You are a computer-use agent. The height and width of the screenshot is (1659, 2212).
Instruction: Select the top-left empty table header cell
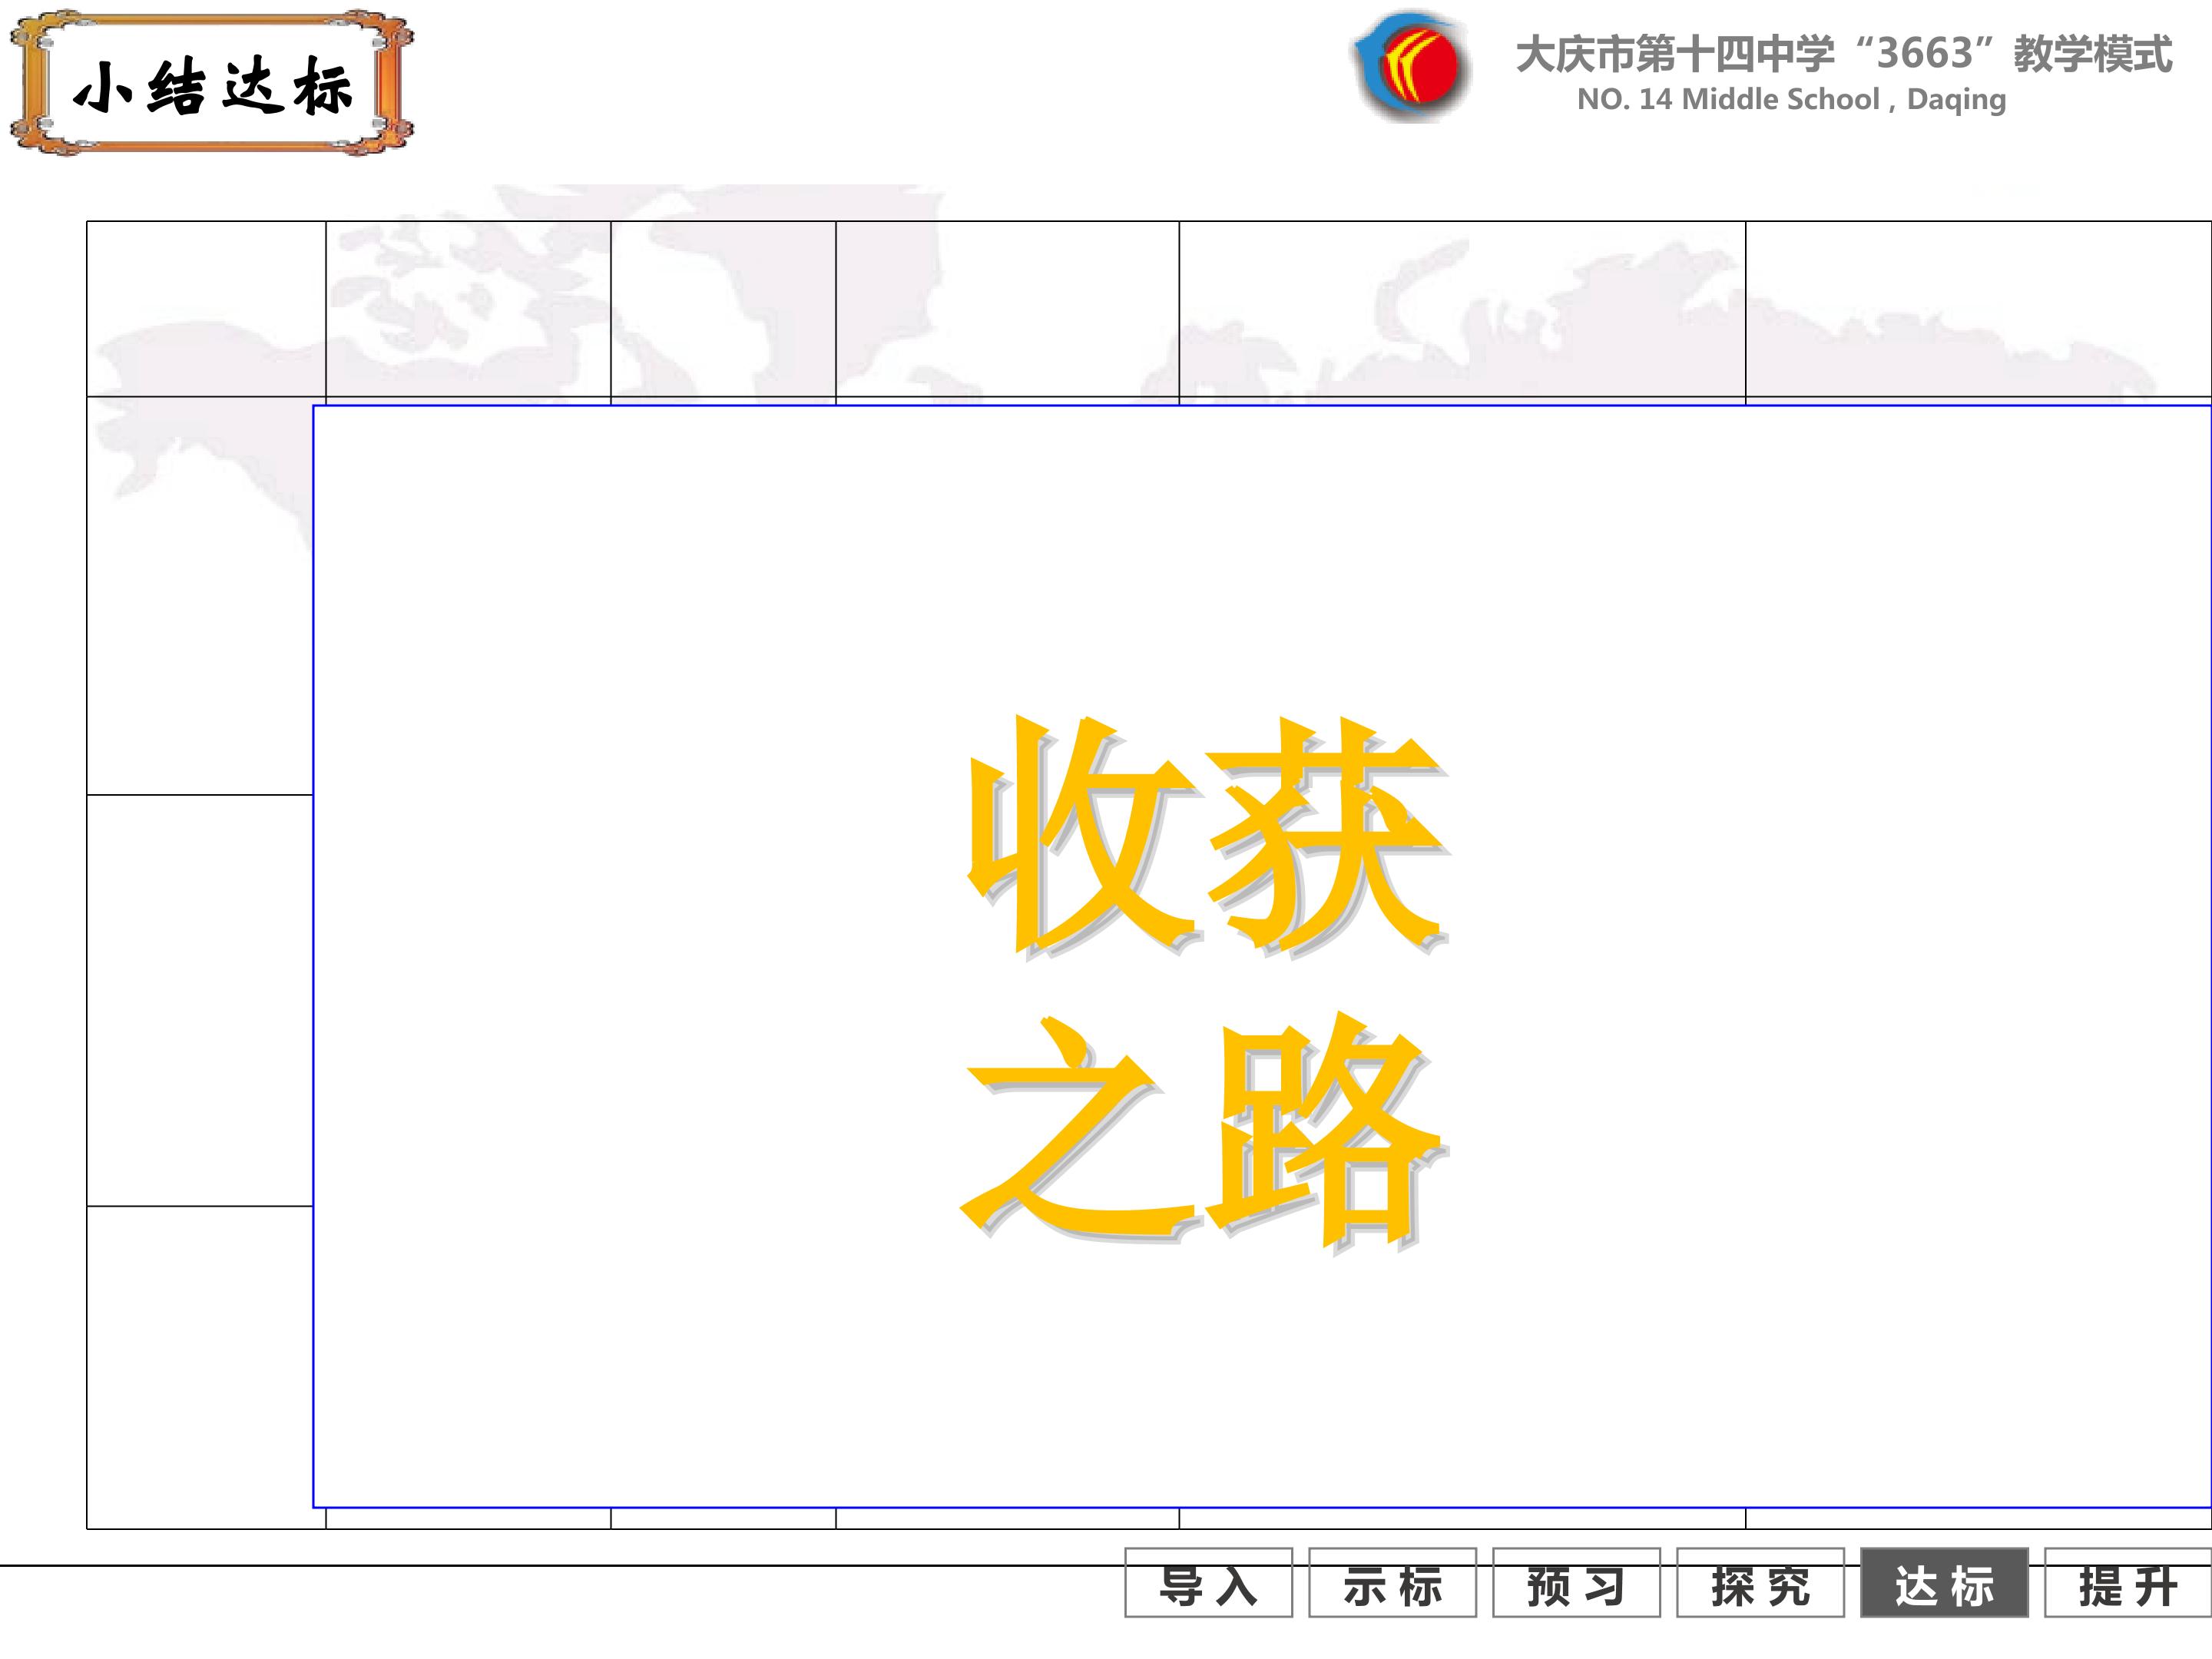[x=206, y=309]
